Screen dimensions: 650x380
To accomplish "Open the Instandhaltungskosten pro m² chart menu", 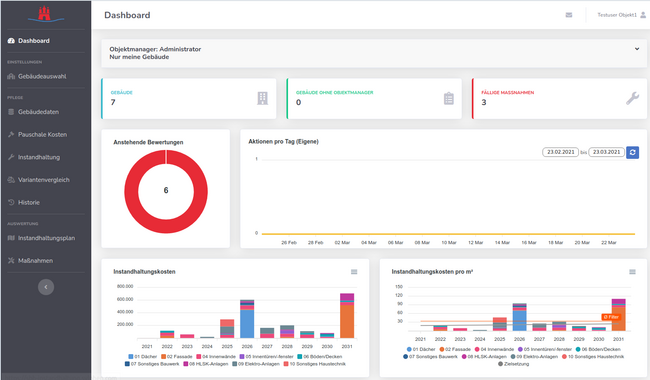I will click(x=632, y=272).
